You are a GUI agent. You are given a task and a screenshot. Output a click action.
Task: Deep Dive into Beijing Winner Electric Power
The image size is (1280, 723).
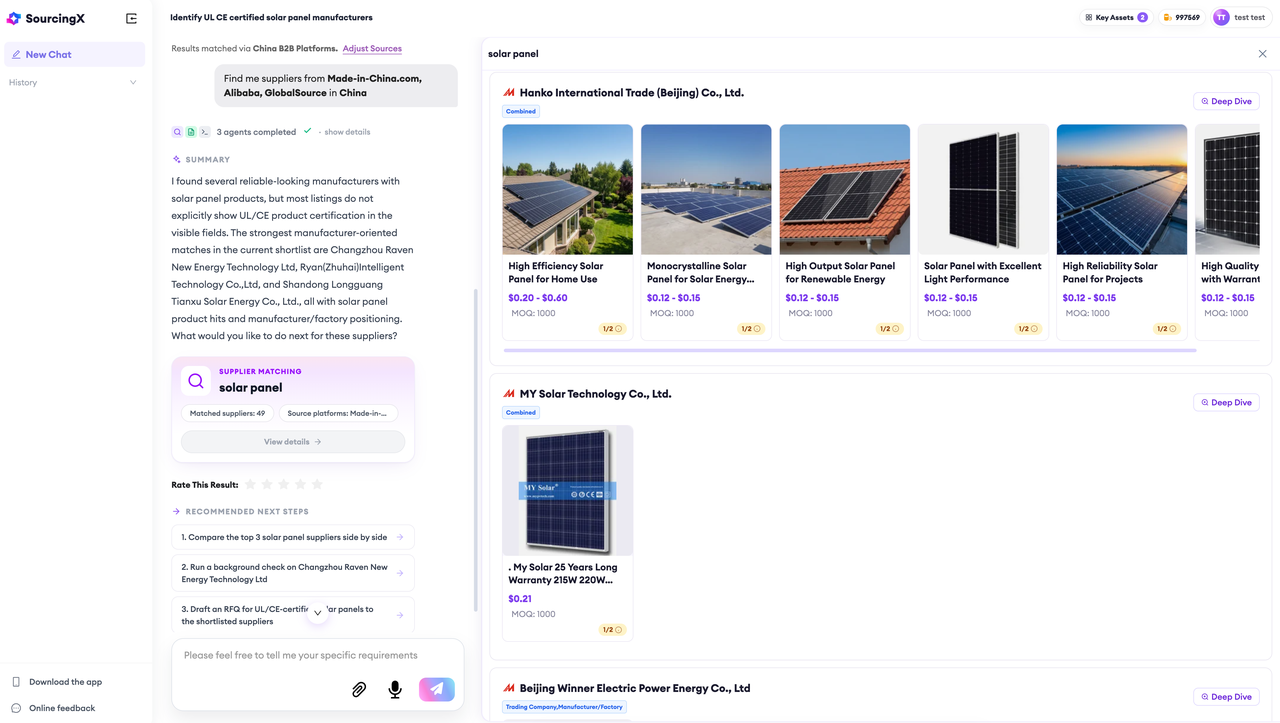(x=1226, y=697)
